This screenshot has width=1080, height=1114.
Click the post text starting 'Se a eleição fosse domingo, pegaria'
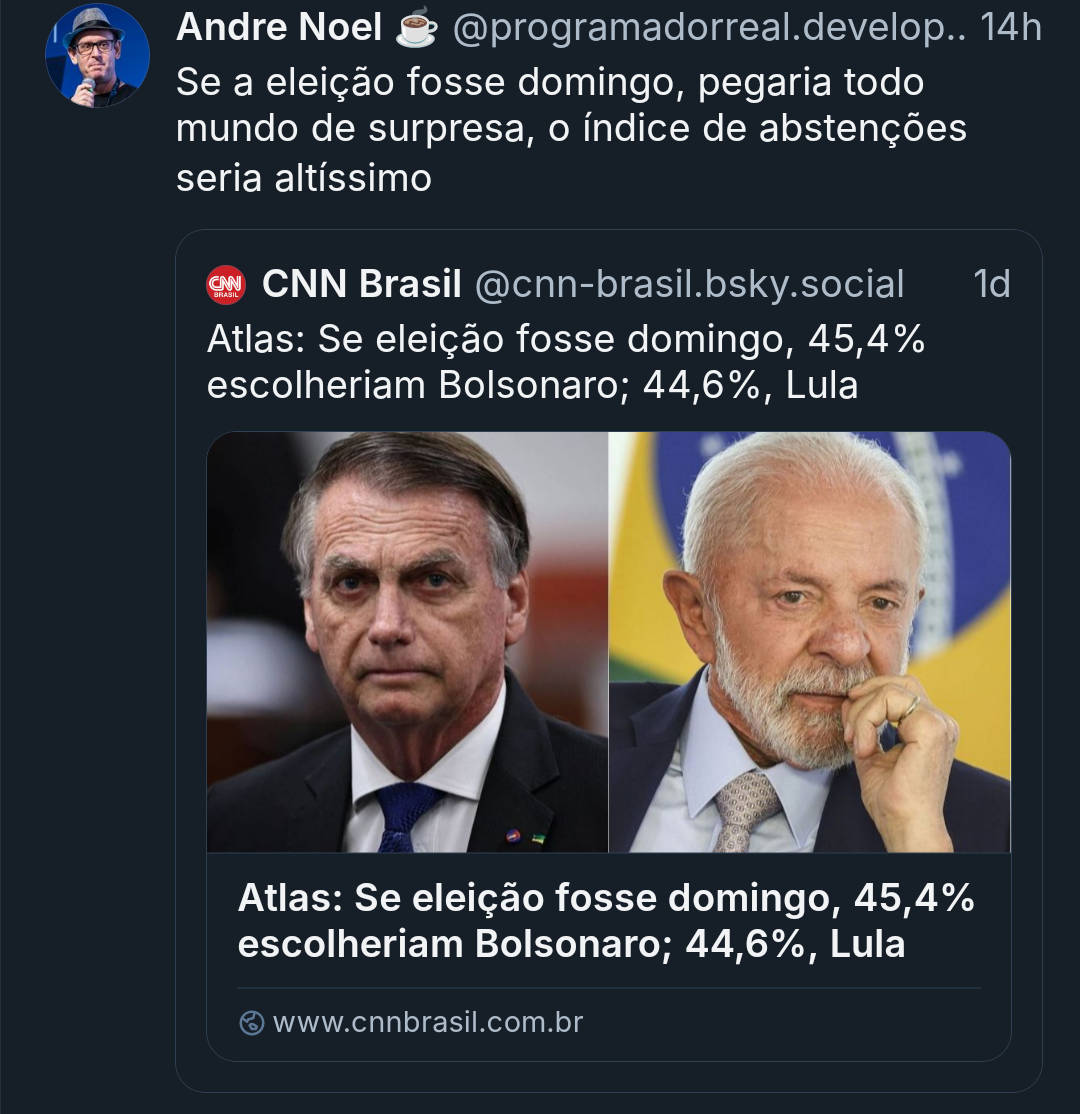[x=550, y=83]
